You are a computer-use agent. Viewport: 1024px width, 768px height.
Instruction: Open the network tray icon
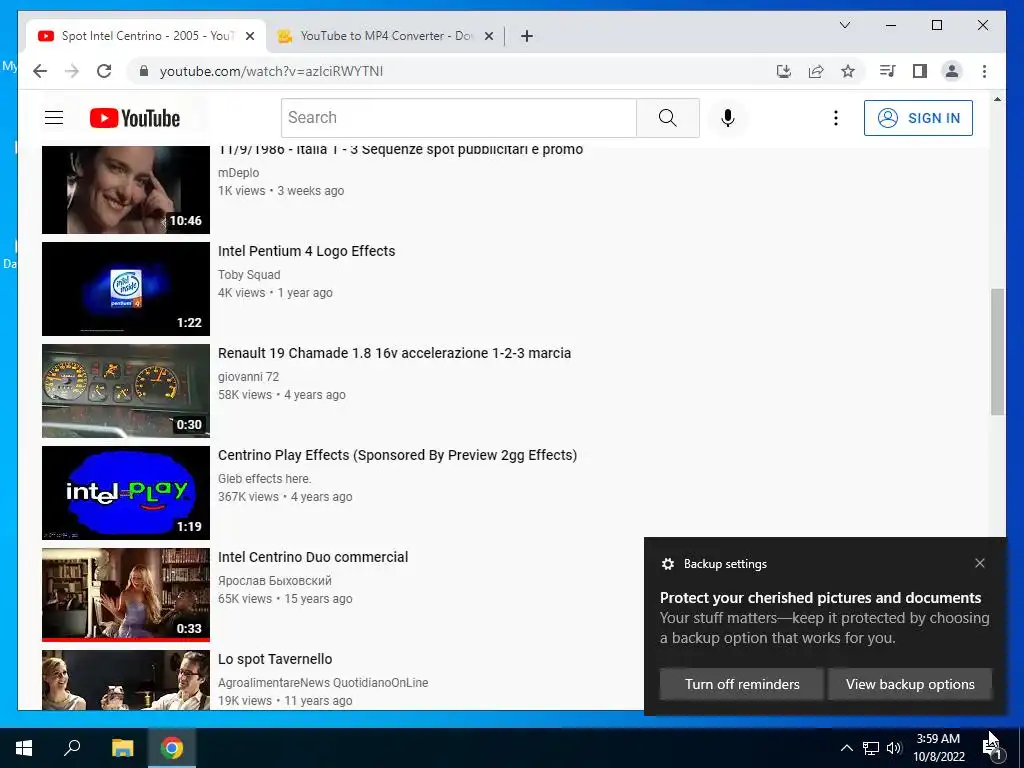click(x=871, y=748)
